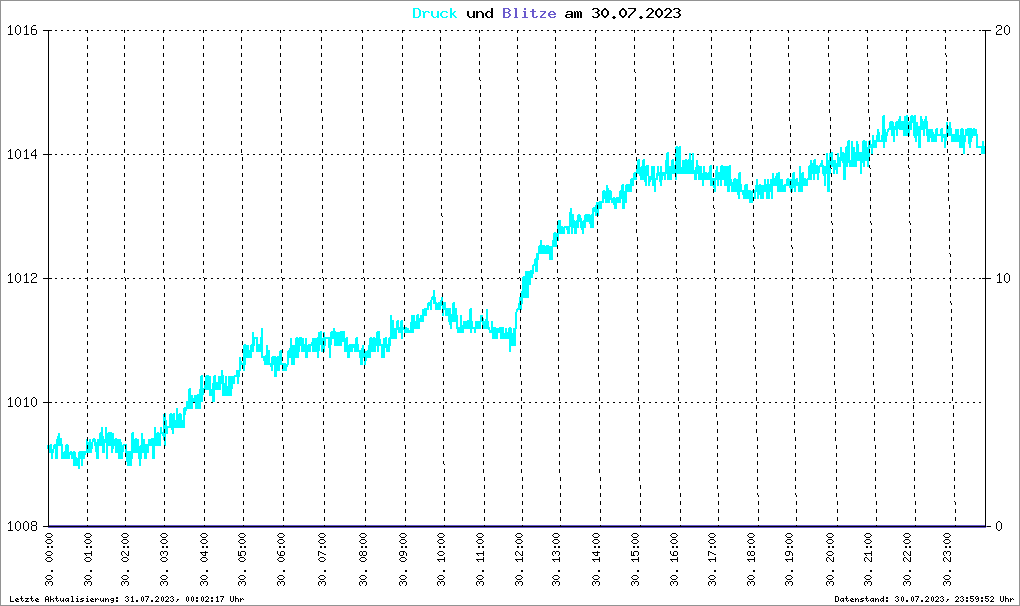1020x606 pixels.
Task: Click the time label "30. 16:00"
Action: click(674, 559)
